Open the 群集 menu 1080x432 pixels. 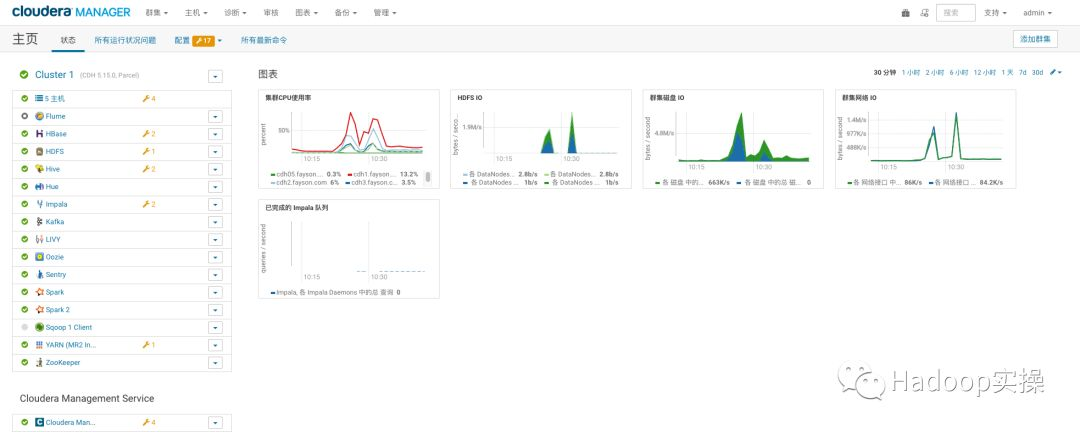pyautogui.click(x=157, y=13)
